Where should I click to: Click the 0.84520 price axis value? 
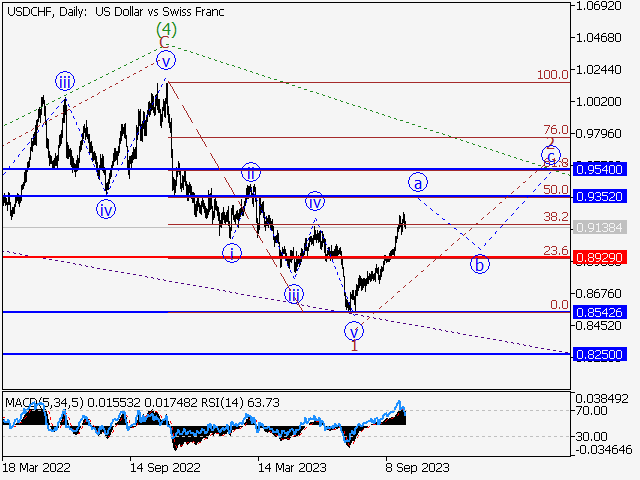[598, 326]
